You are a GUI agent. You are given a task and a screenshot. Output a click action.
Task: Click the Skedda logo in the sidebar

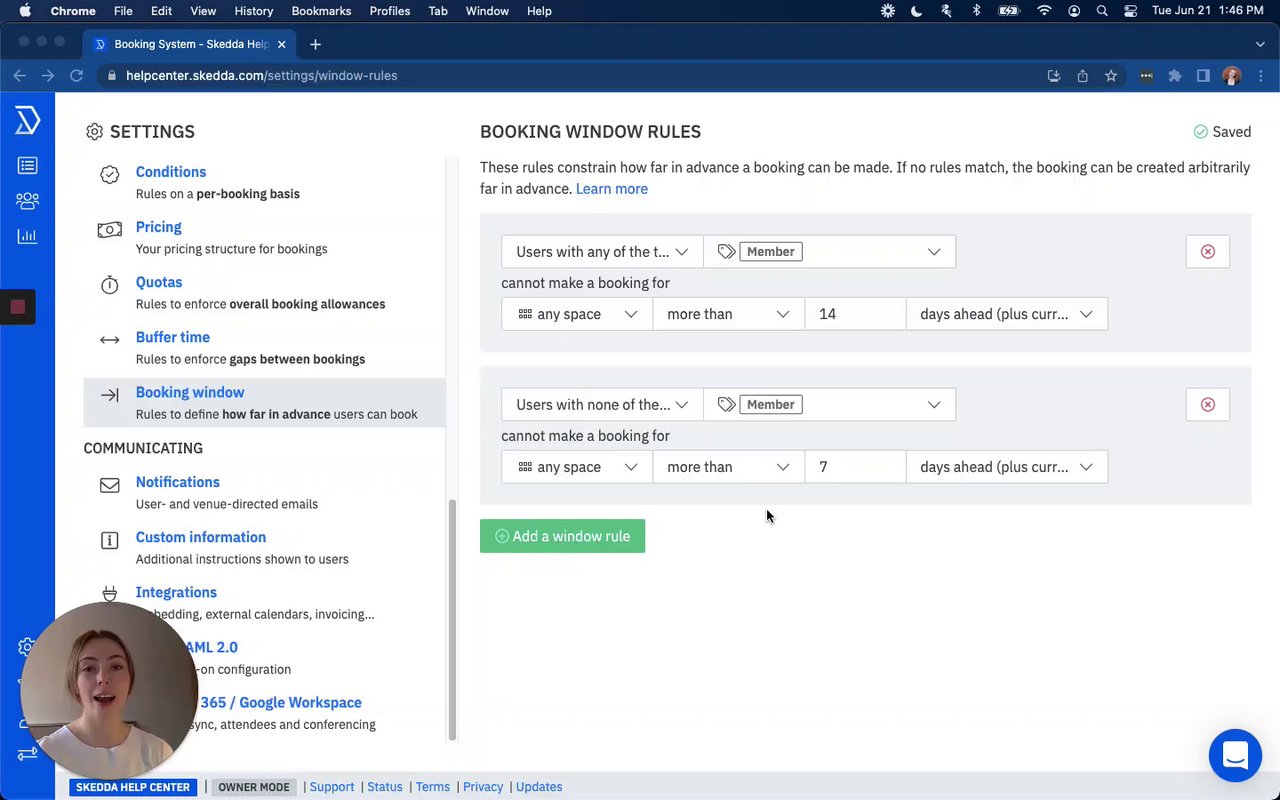tap(27, 121)
